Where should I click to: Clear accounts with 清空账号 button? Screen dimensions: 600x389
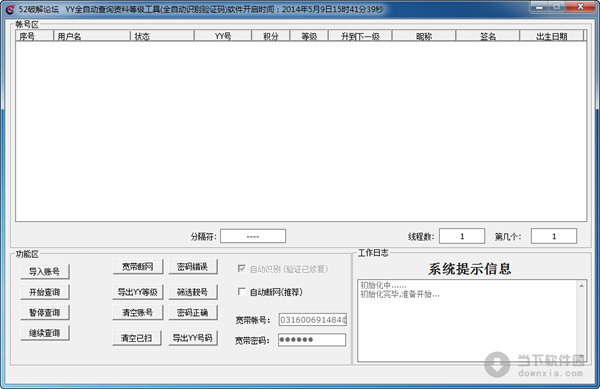138,313
